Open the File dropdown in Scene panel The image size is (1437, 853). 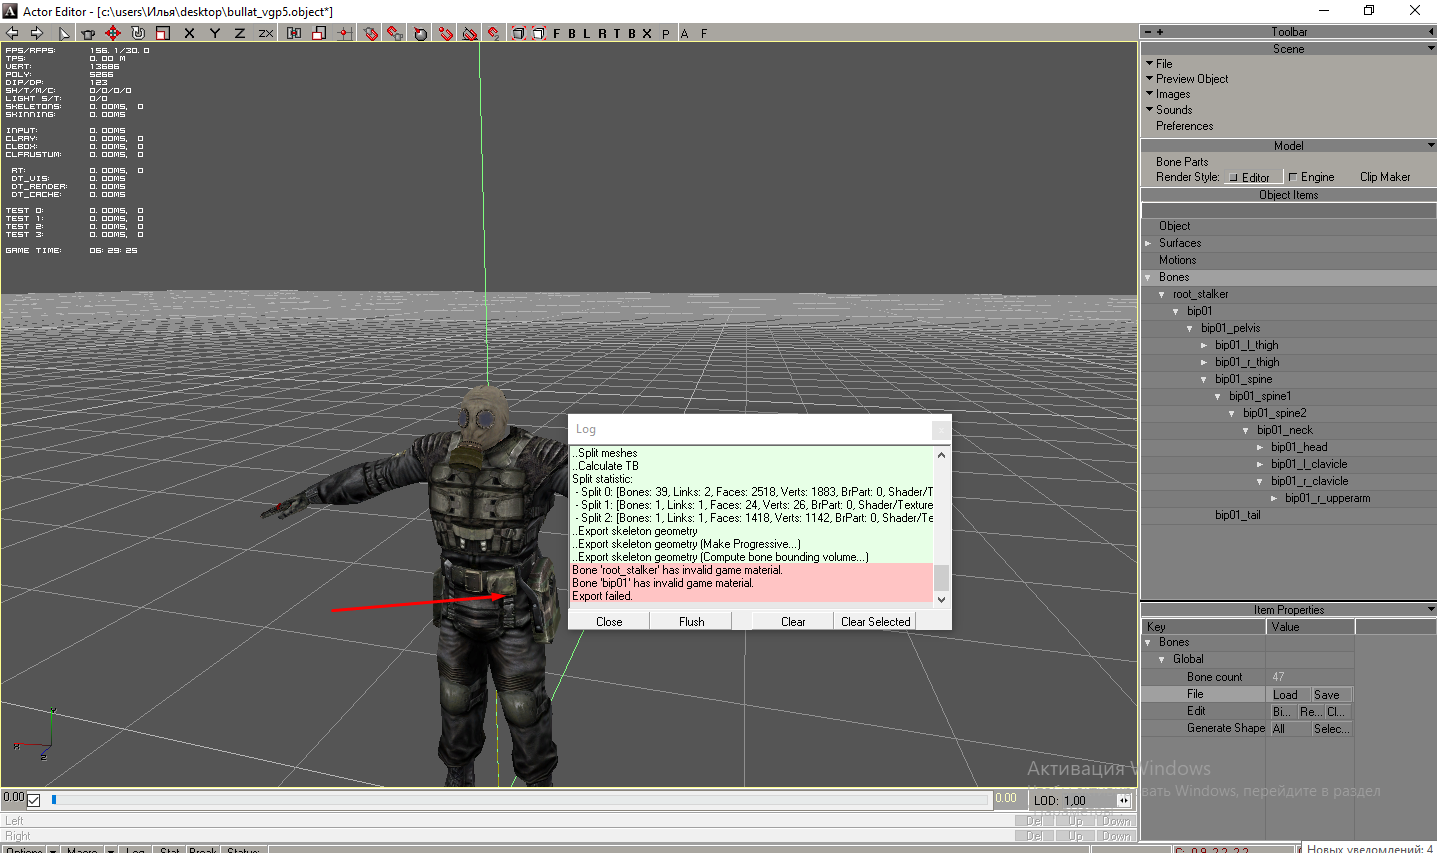click(x=1159, y=63)
